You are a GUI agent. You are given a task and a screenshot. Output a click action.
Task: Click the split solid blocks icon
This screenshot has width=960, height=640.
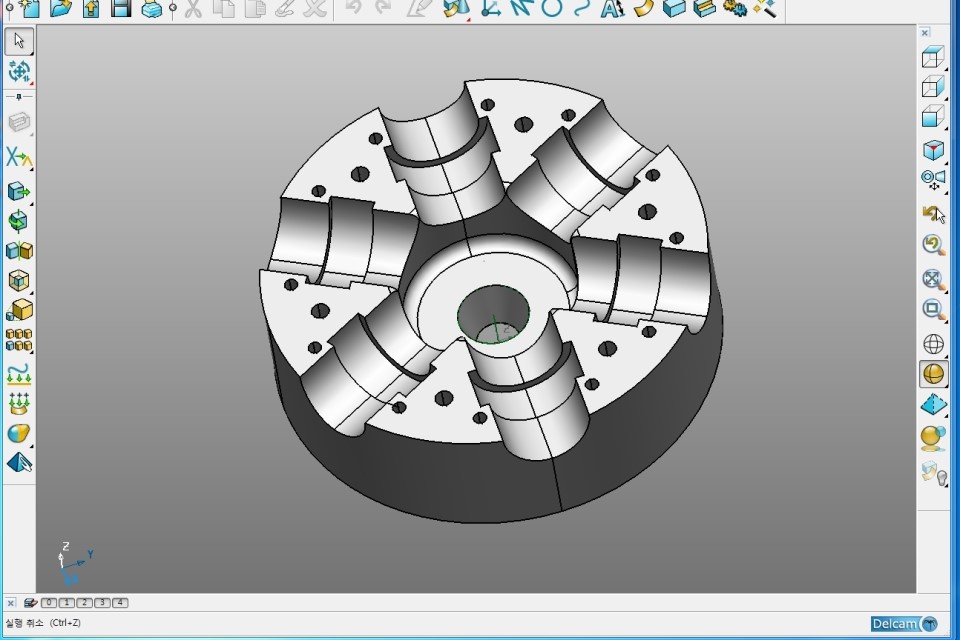point(19,250)
